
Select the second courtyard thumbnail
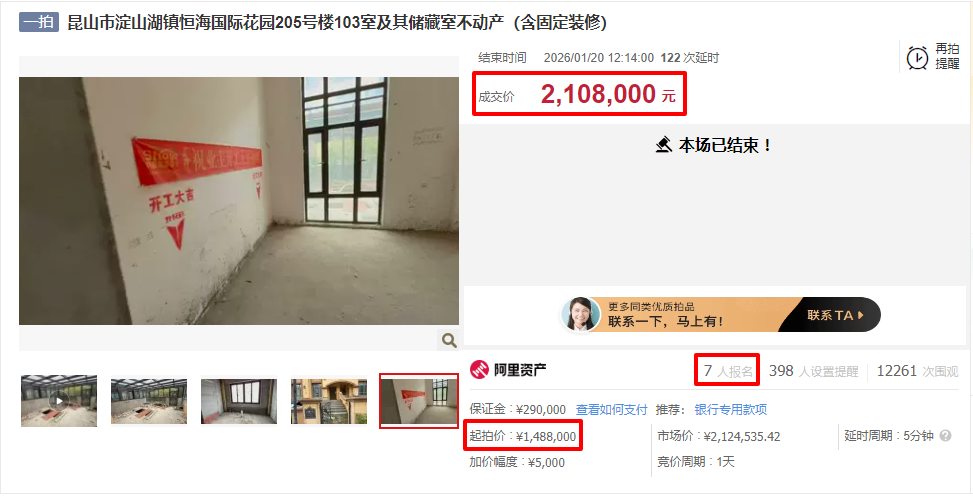pyautogui.click(x=149, y=401)
